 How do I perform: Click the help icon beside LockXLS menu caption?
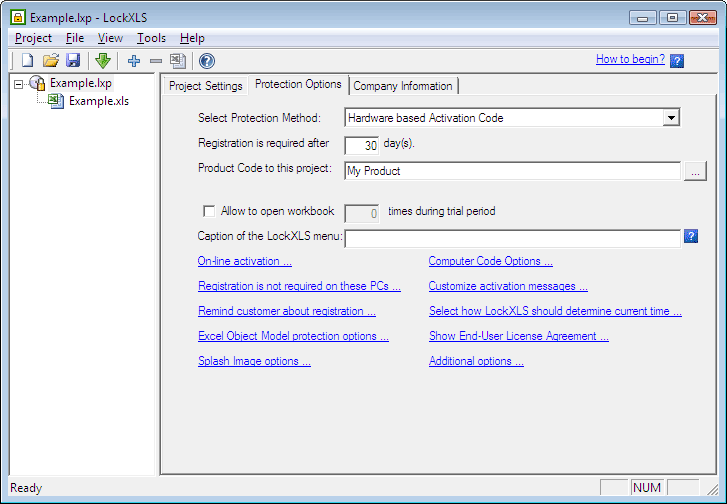(691, 237)
